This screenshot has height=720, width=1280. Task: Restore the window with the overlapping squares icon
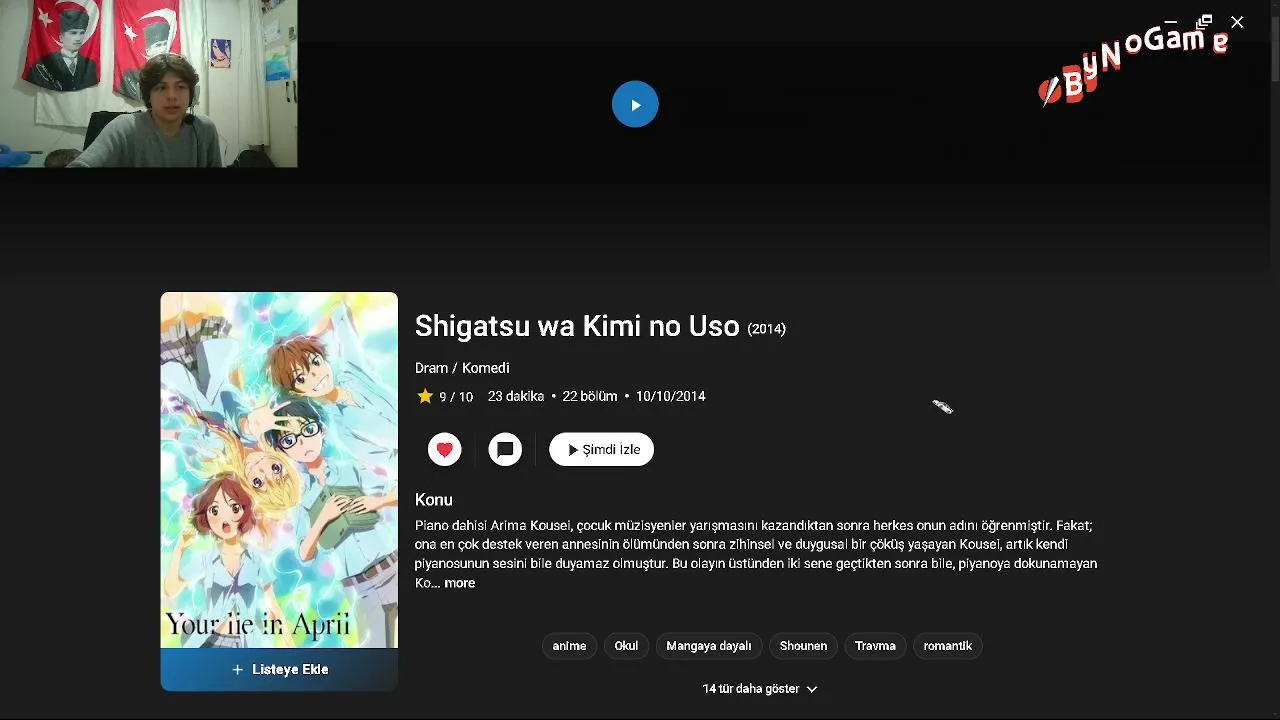[1205, 22]
